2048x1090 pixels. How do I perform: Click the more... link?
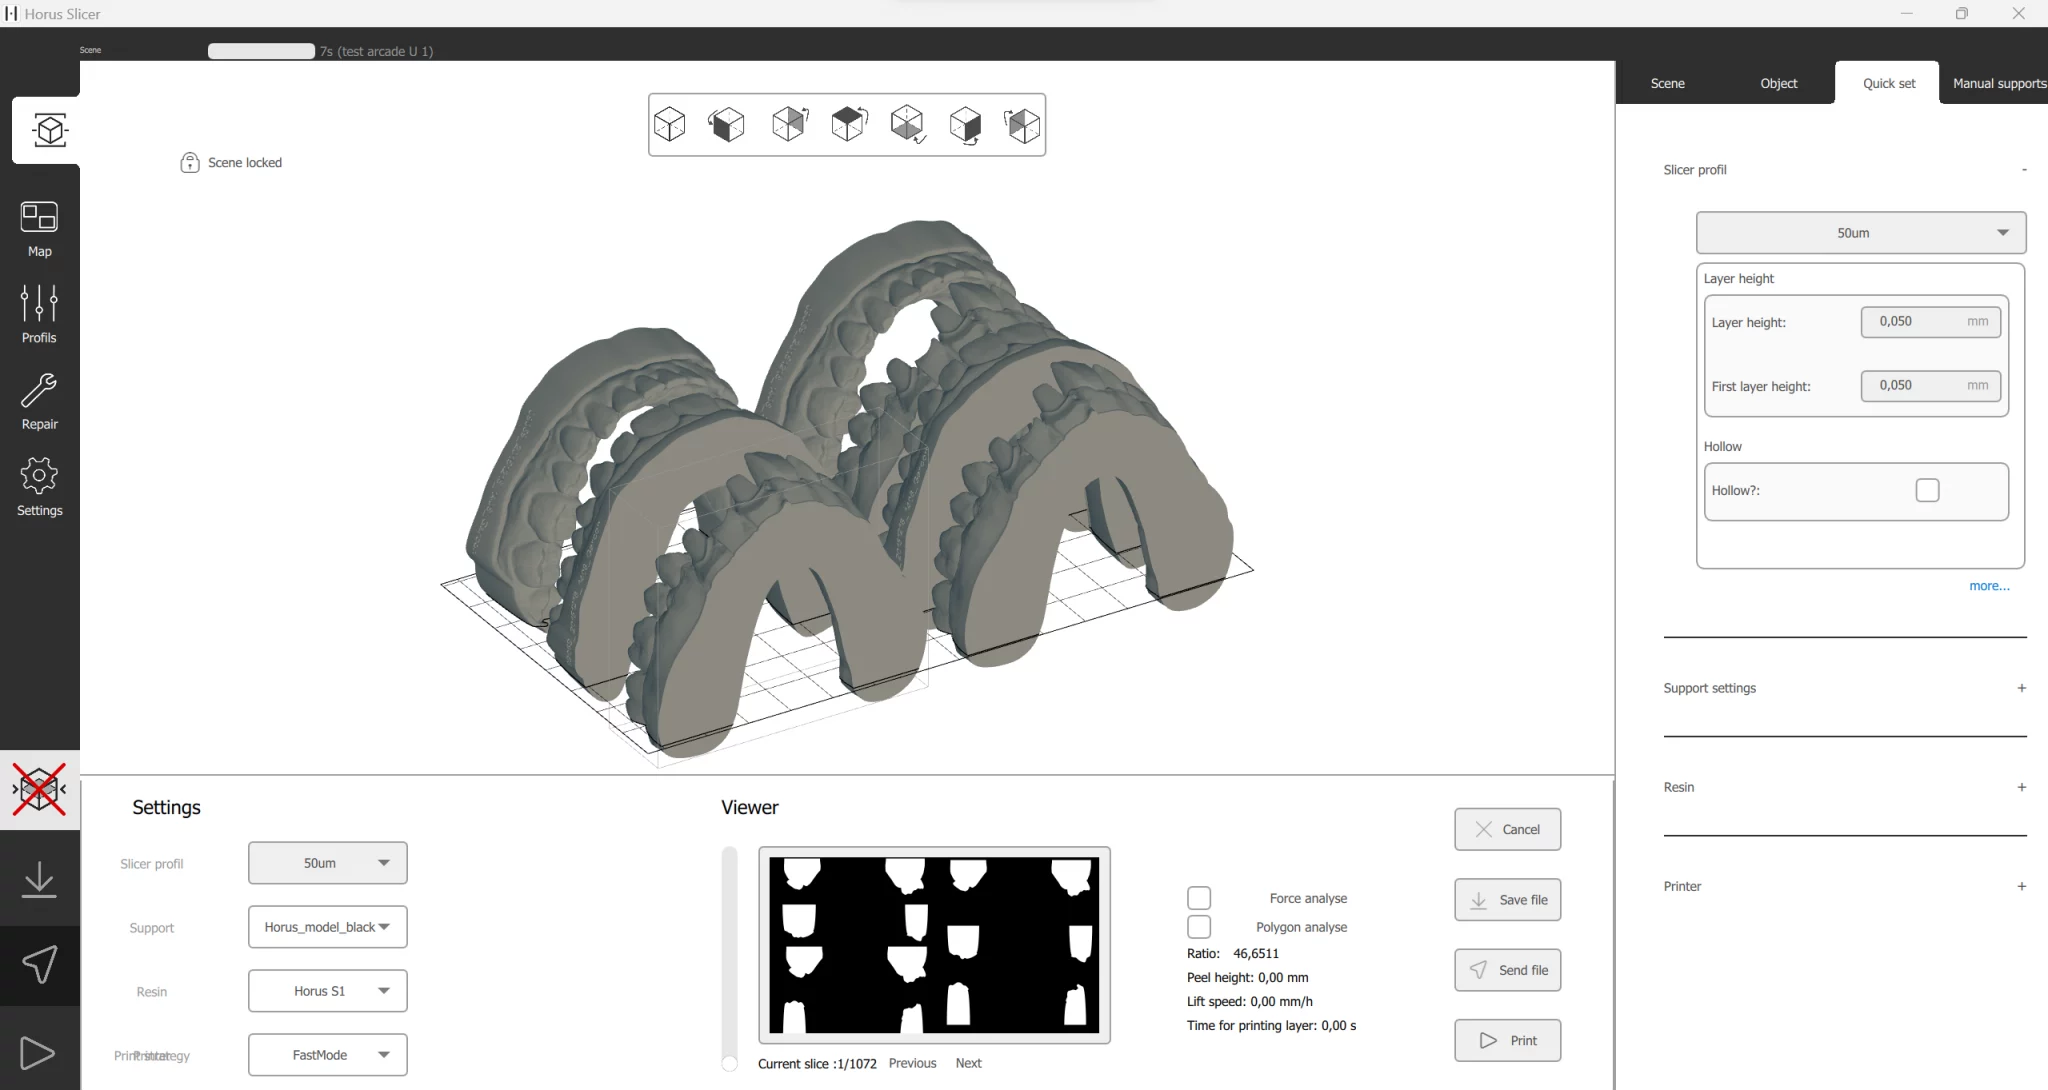point(1988,586)
